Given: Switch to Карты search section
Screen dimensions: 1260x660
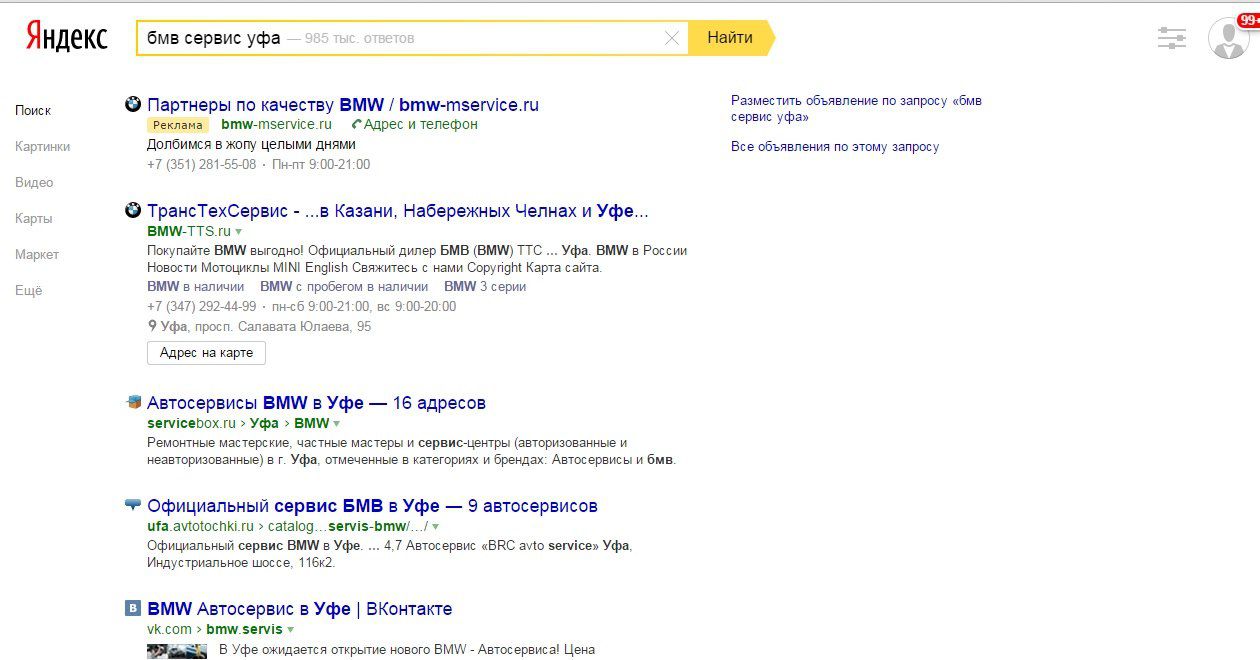Looking at the screenshot, I should [x=34, y=218].
